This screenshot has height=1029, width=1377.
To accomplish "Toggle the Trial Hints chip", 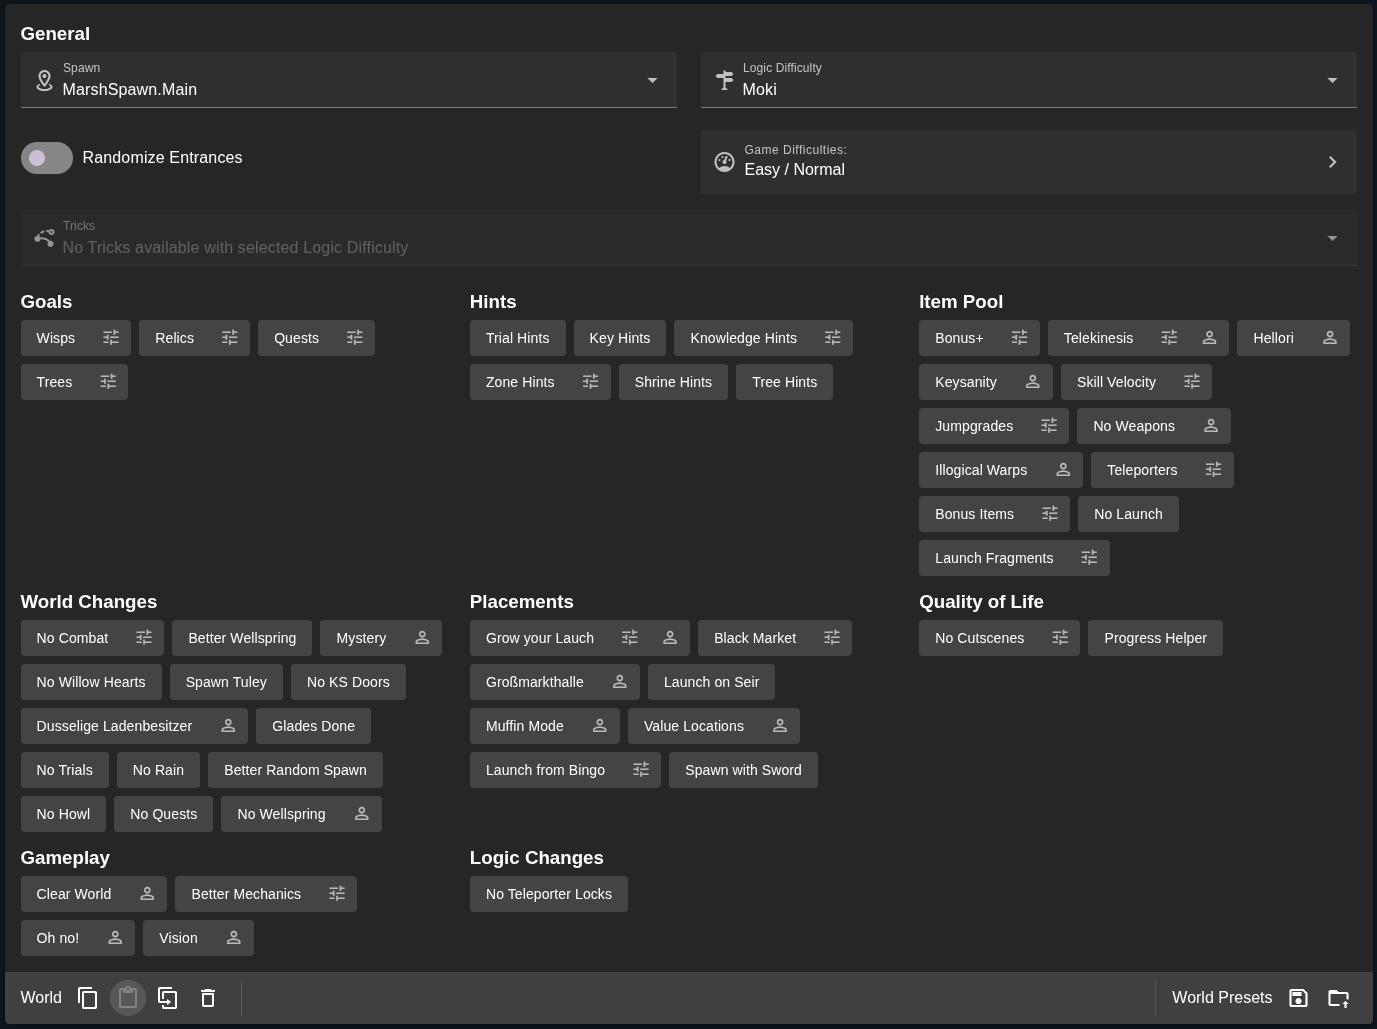I will point(518,338).
